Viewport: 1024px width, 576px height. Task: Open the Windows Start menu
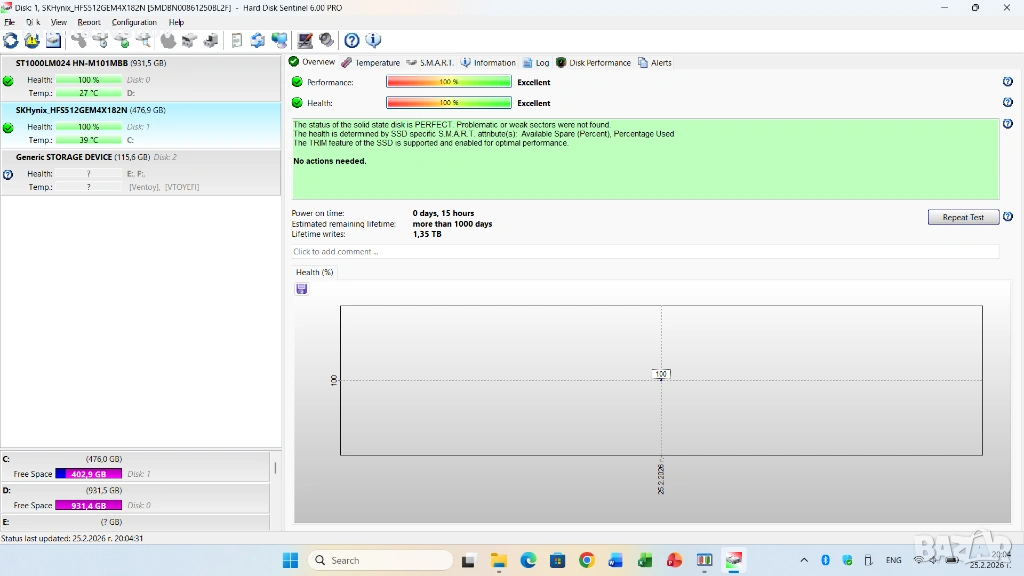coord(291,560)
